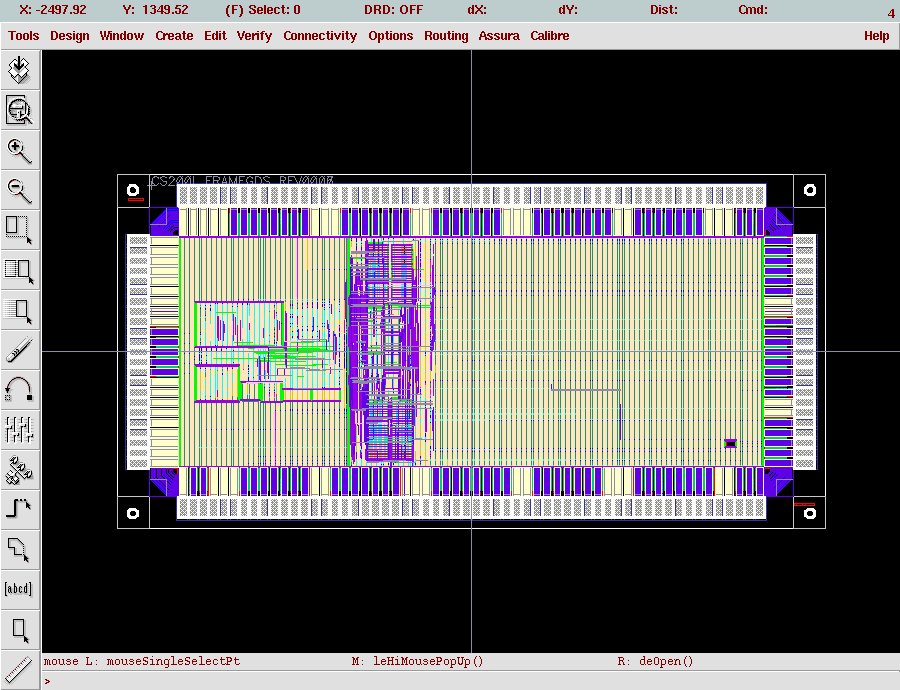Select the Ruler tool

point(19,668)
